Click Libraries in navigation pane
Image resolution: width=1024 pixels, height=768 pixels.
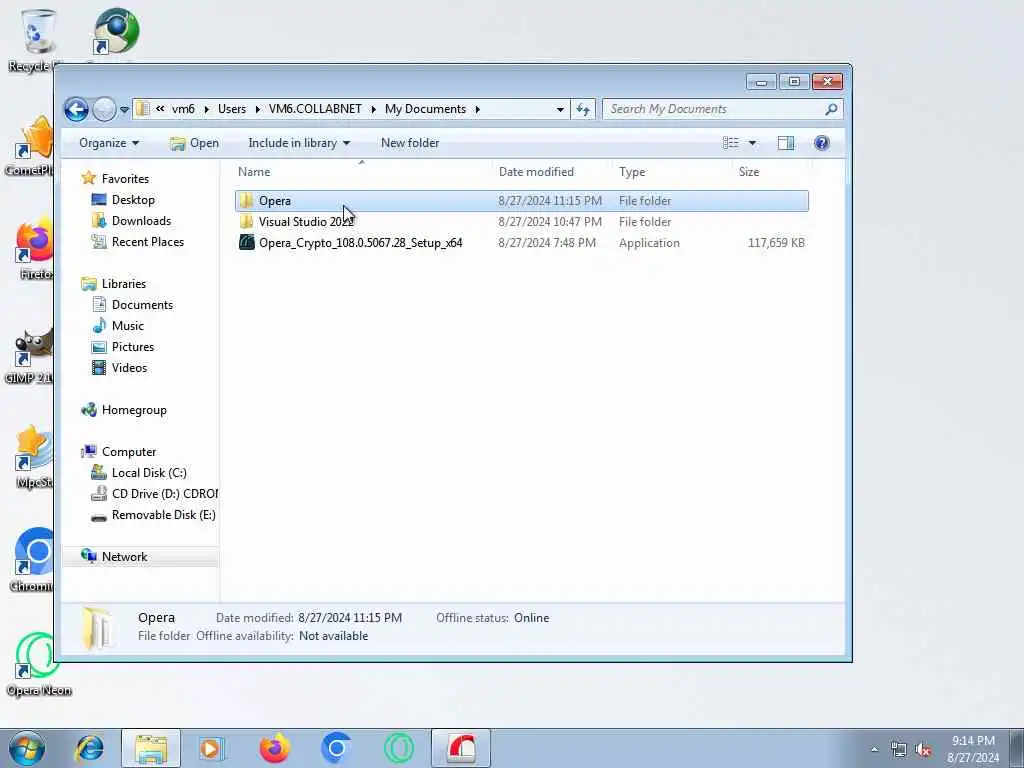(x=123, y=284)
